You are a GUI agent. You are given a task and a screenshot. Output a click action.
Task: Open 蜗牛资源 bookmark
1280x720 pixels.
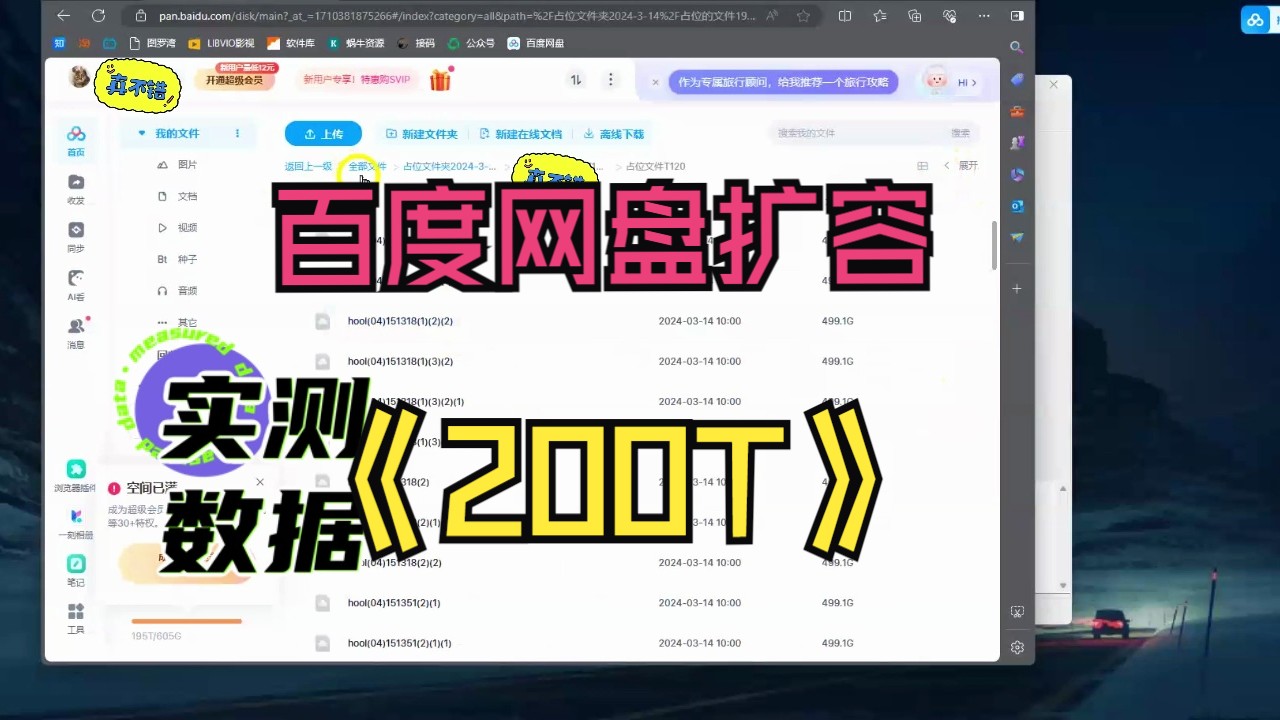click(x=356, y=43)
